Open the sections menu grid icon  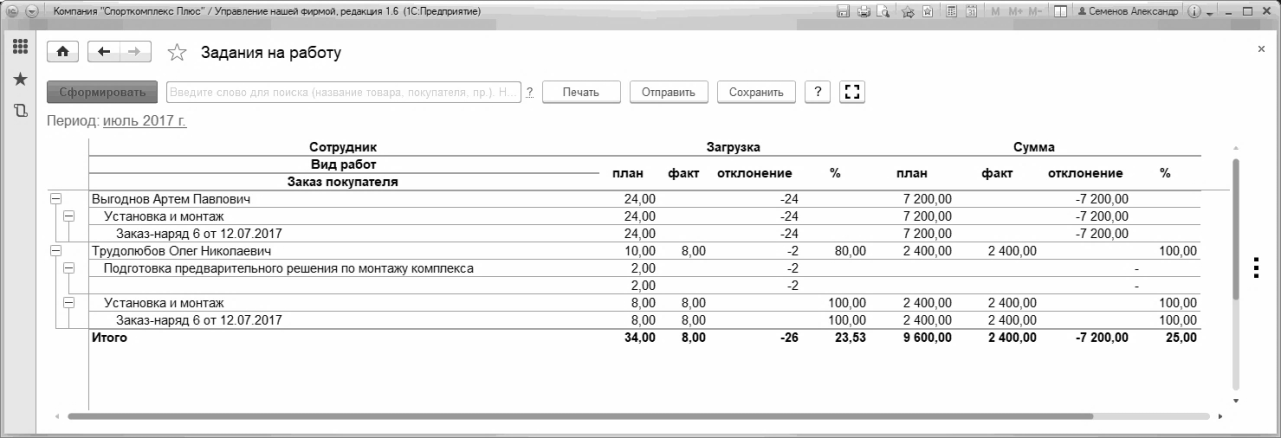point(18,48)
